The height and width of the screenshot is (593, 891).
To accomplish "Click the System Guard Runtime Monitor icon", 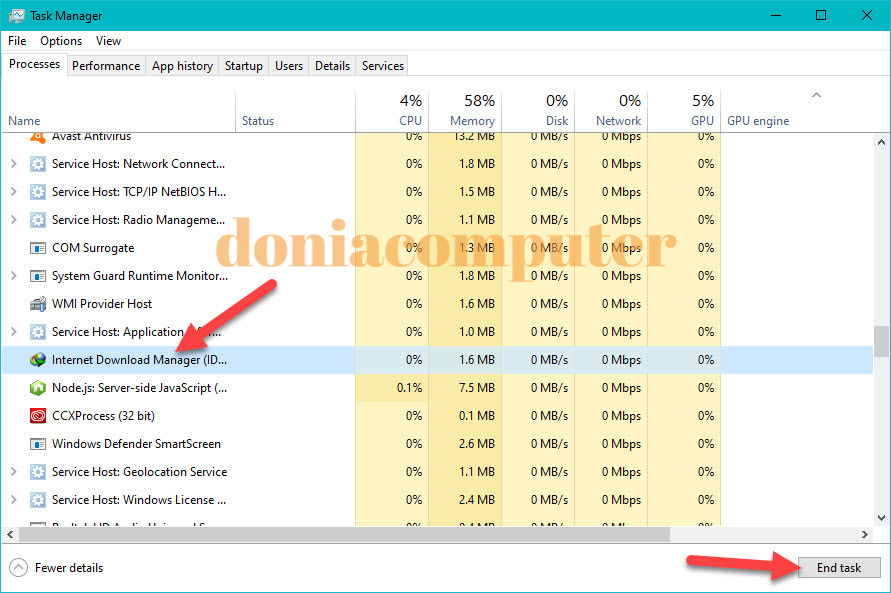I will click(38, 276).
